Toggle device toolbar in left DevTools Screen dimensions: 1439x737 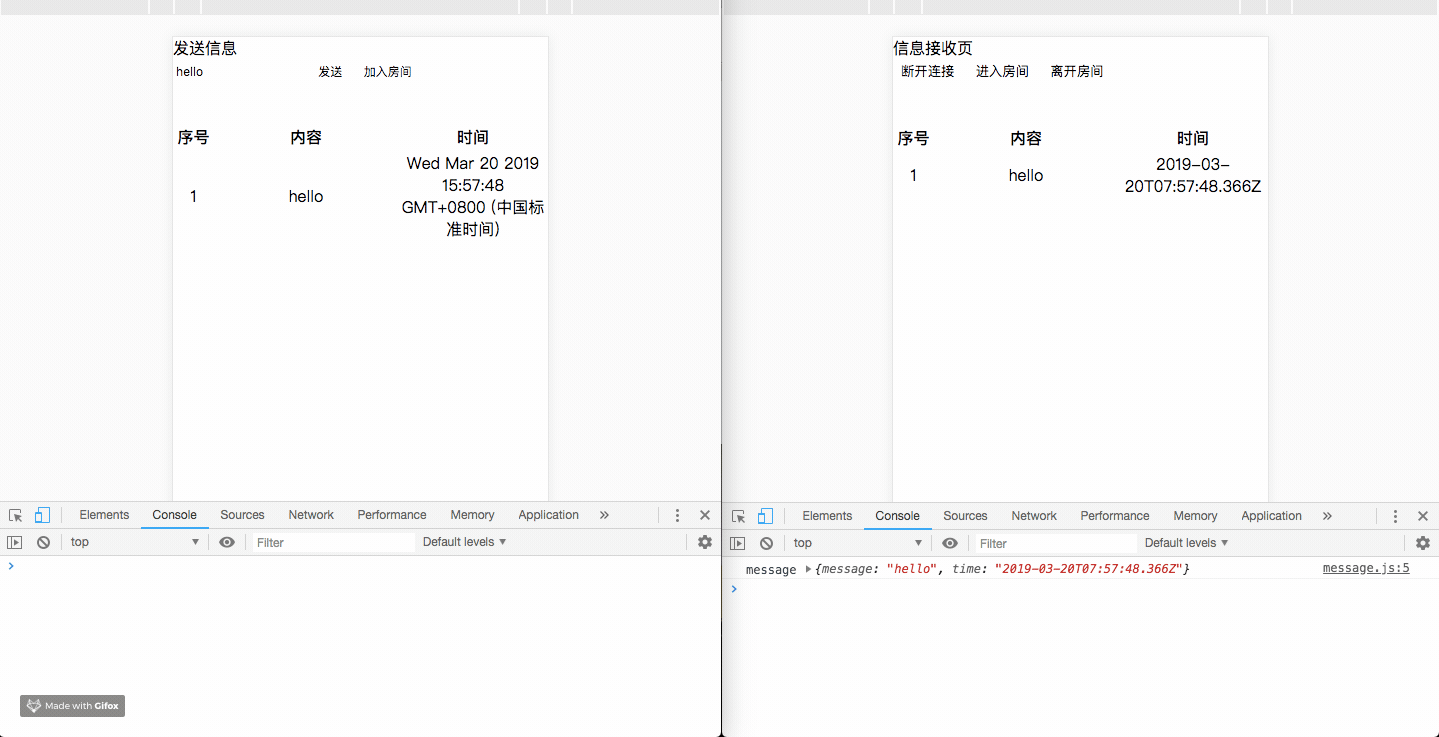click(x=42, y=515)
